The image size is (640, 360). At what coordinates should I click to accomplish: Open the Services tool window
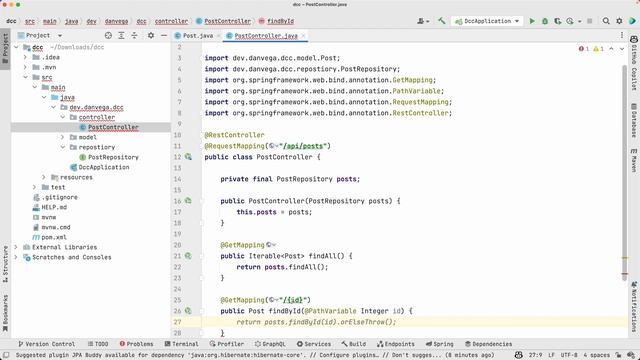pyautogui.click(x=314, y=344)
